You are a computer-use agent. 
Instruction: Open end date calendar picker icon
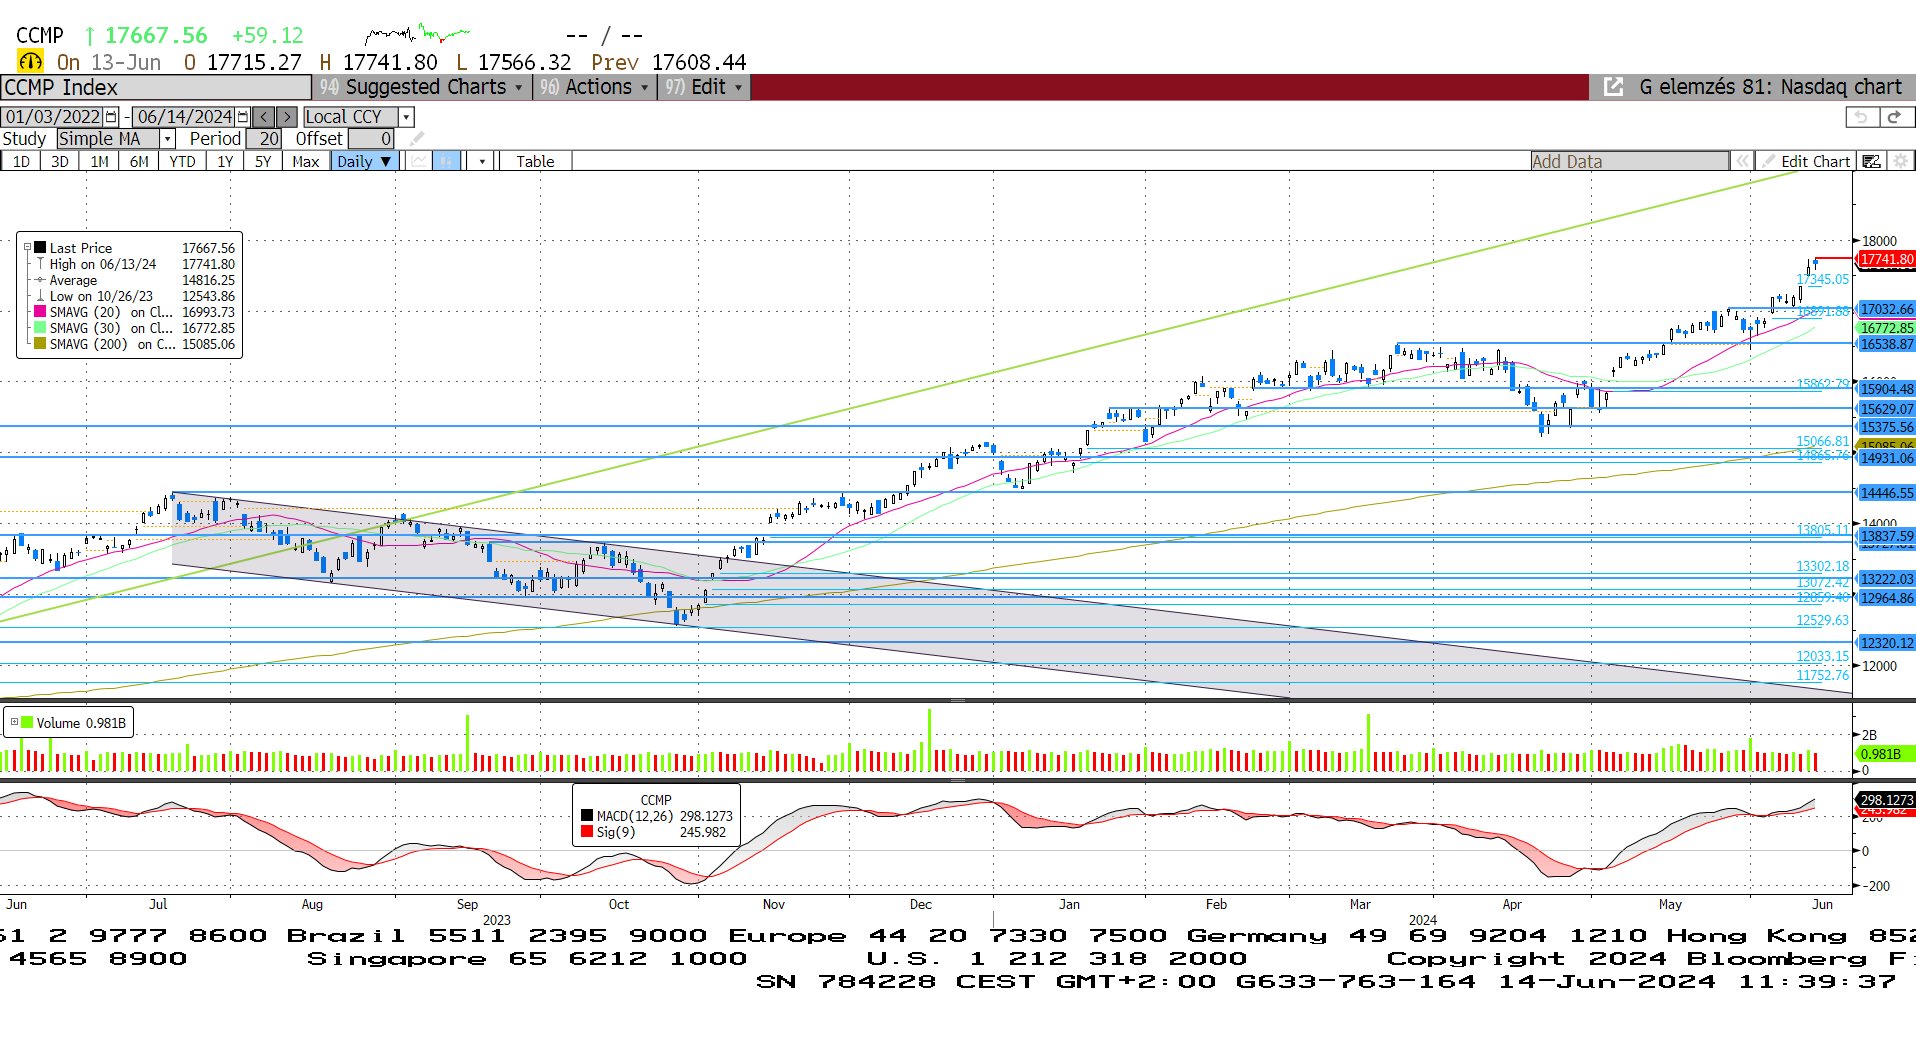(242, 117)
